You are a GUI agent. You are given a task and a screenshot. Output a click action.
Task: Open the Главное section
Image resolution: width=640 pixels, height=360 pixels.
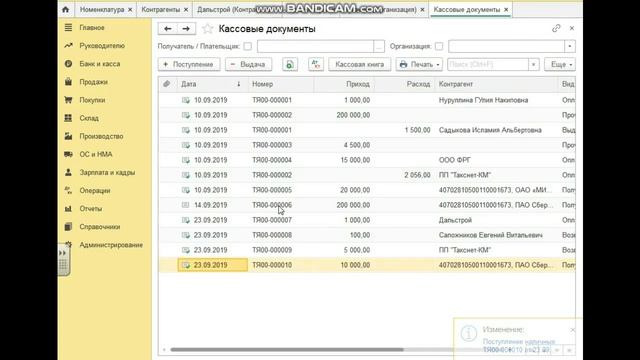[92, 28]
